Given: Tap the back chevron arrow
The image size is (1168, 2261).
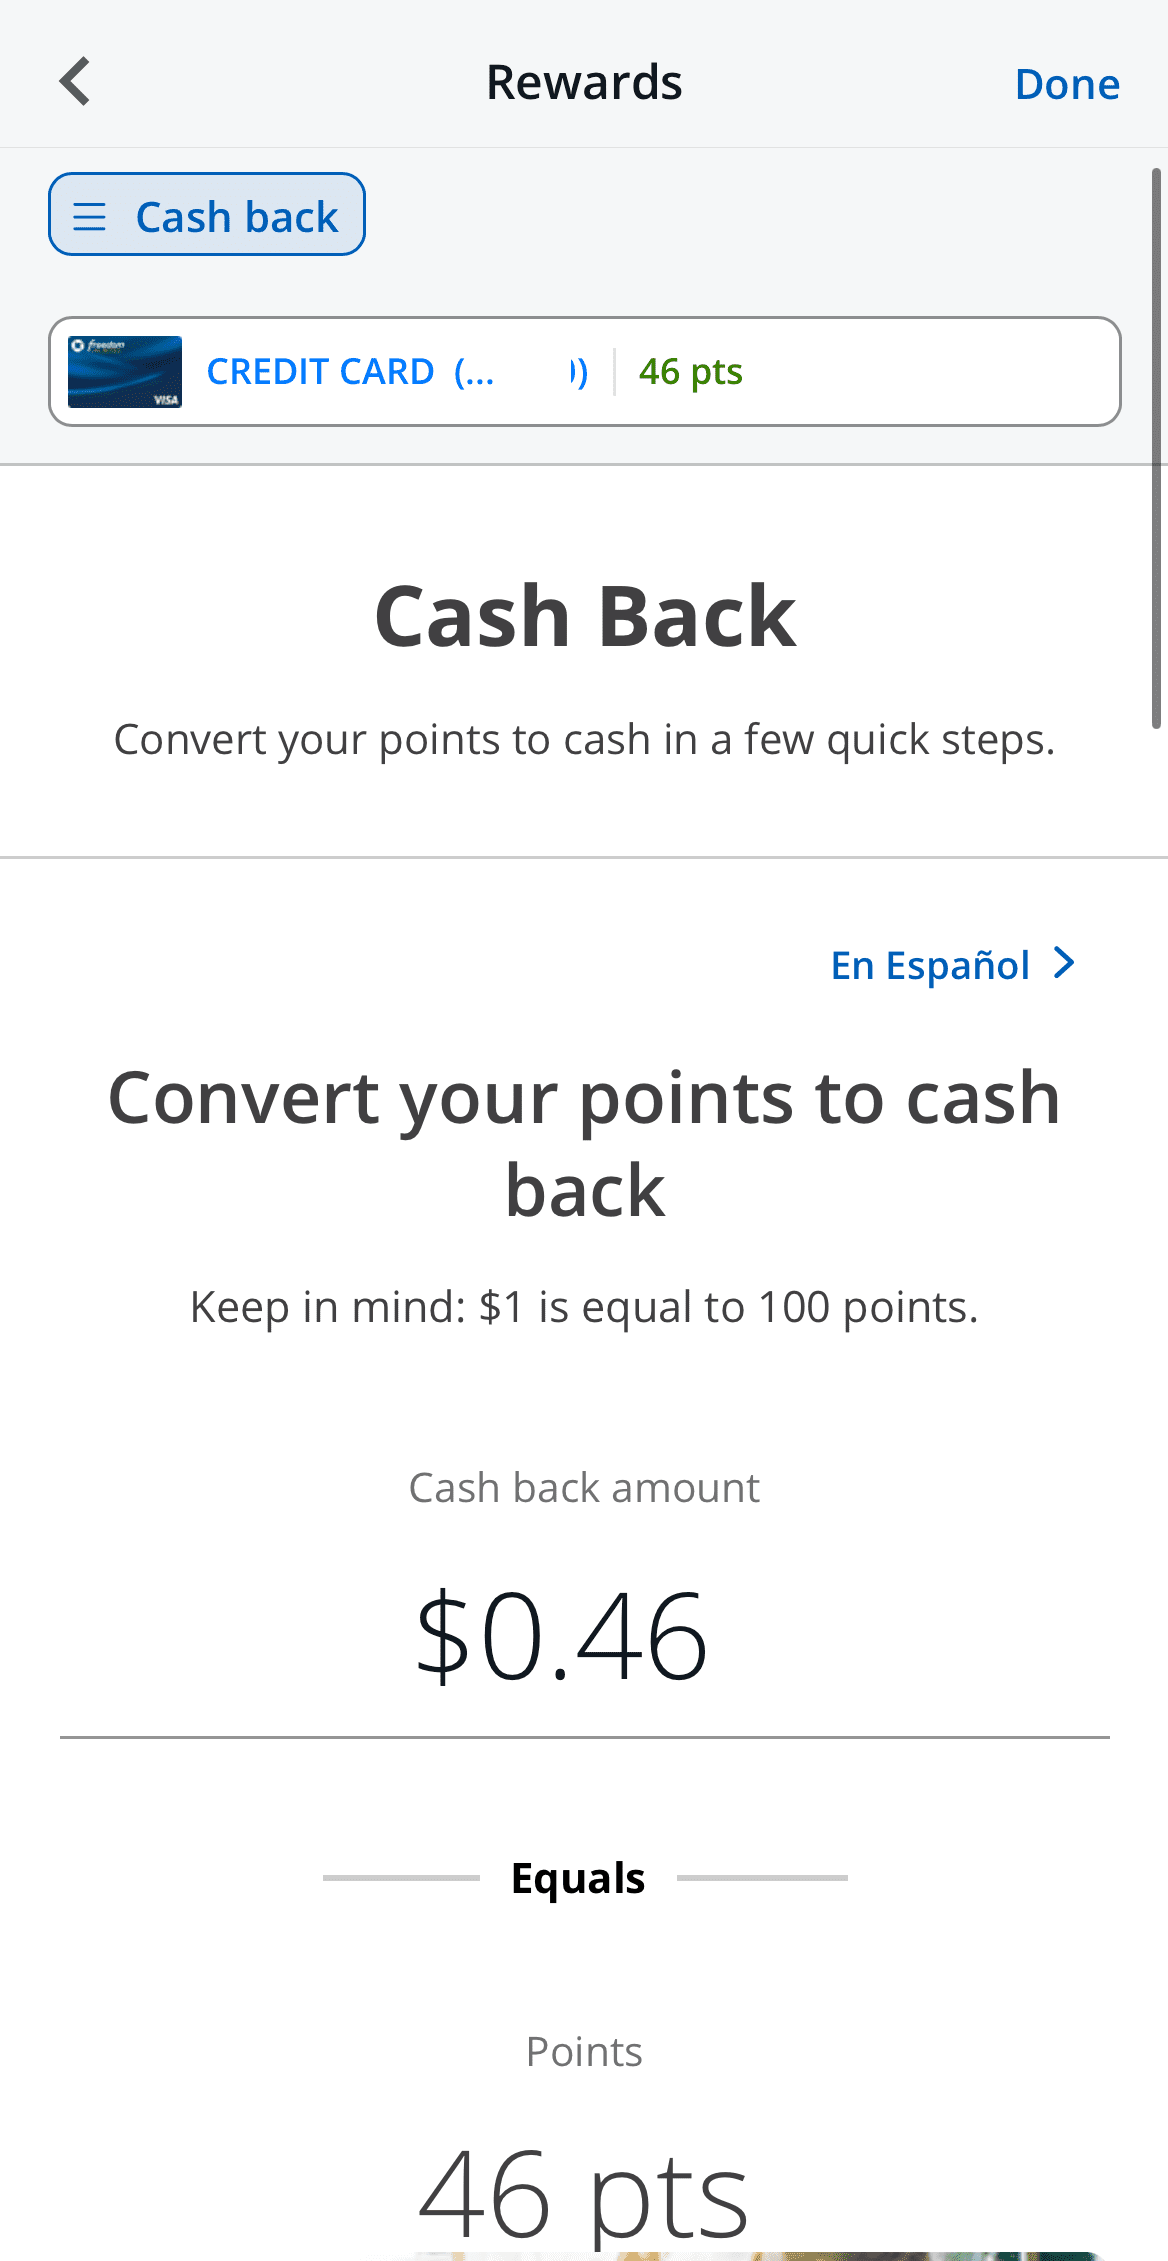Looking at the screenshot, I should pyautogui.click(x=75, y=80).
